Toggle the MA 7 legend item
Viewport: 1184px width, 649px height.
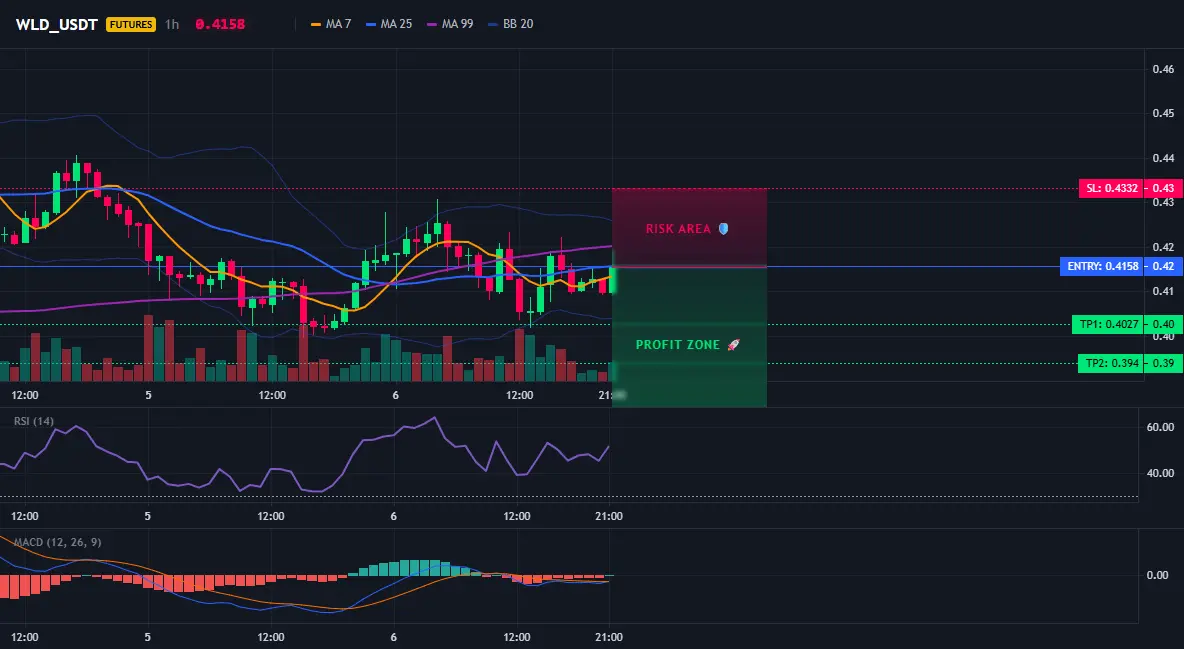(331, 24)
